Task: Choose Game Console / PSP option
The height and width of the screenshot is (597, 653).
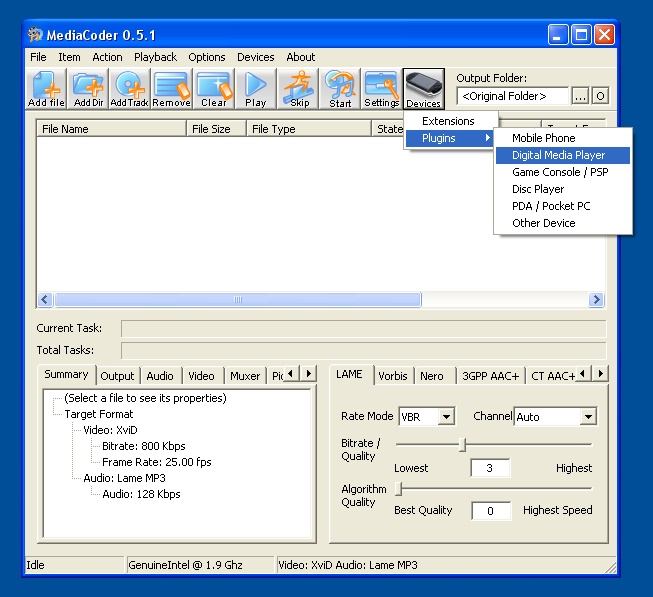Action: (x=563, y=172)
